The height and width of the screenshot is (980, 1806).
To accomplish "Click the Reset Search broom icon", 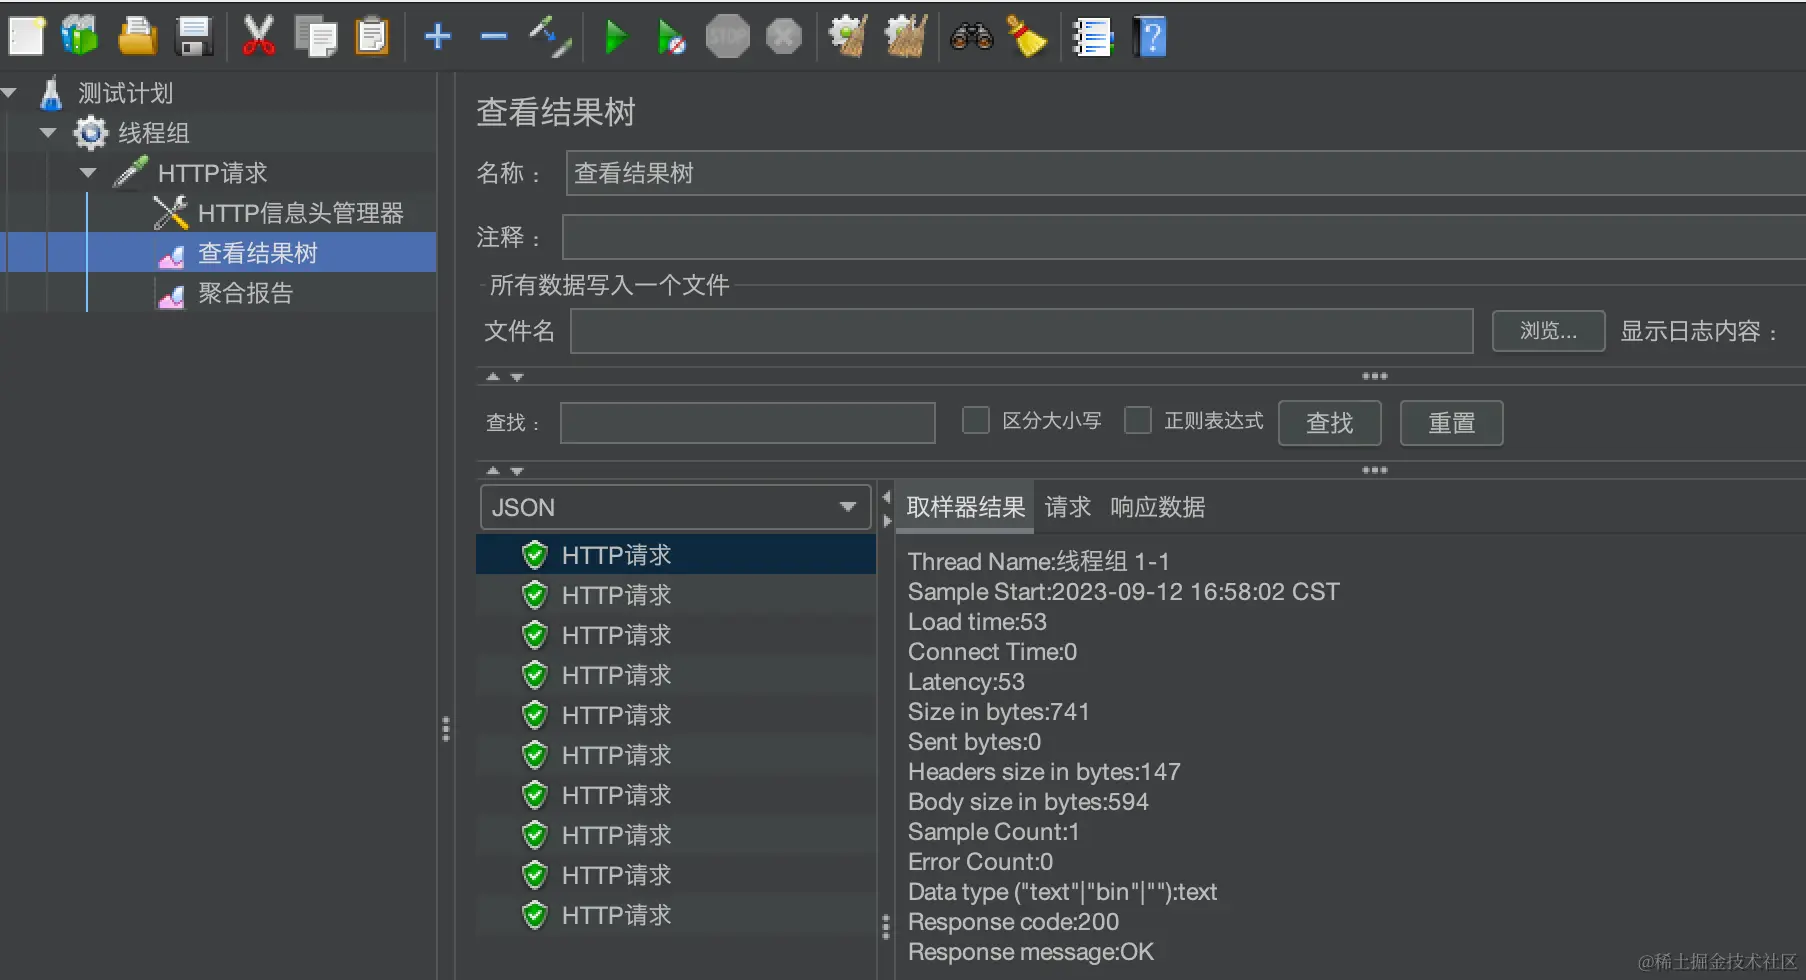I will (x=1027, y=37).
